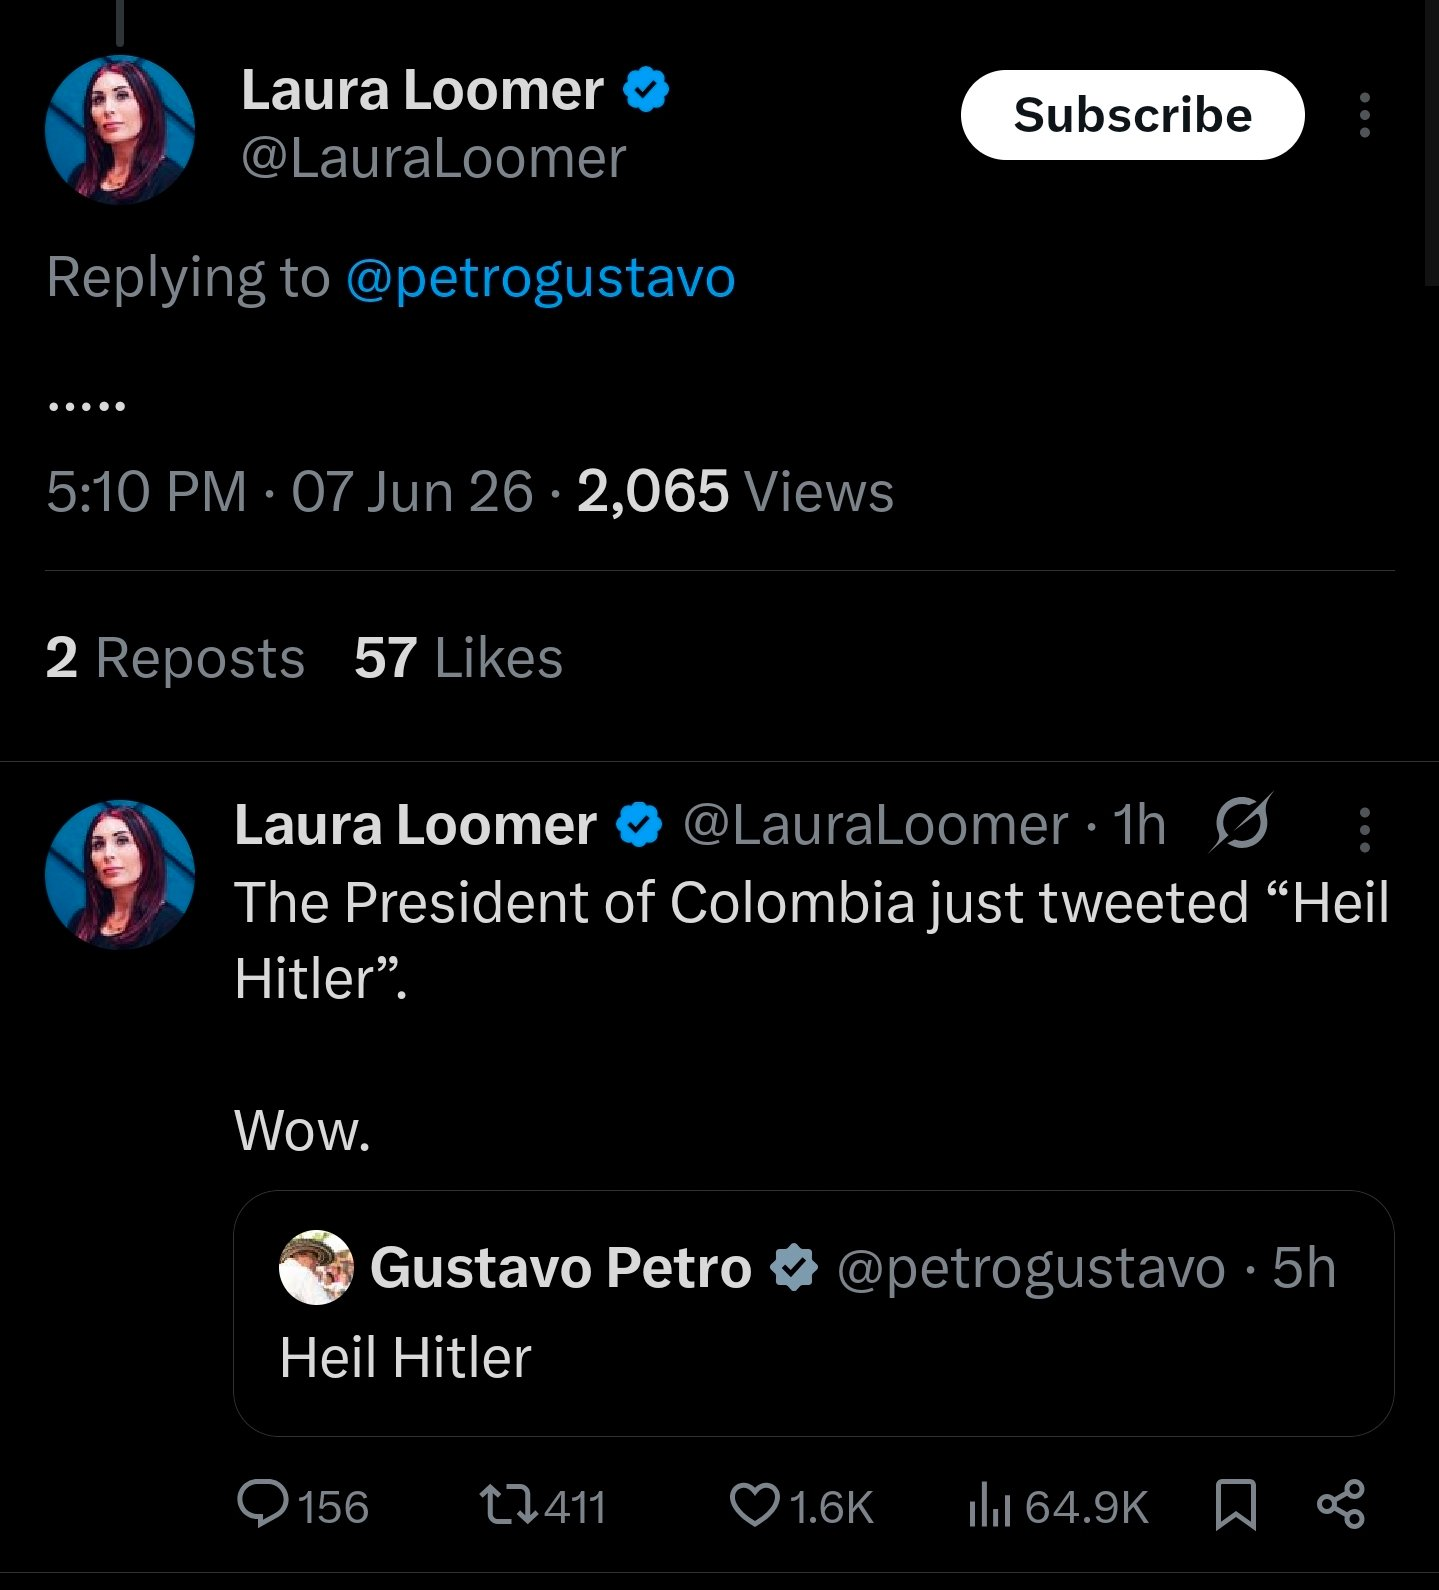View the 2 Reposts list
Image resolution: width=1439 pixels, height=1590 pixels.
[175, 658]
